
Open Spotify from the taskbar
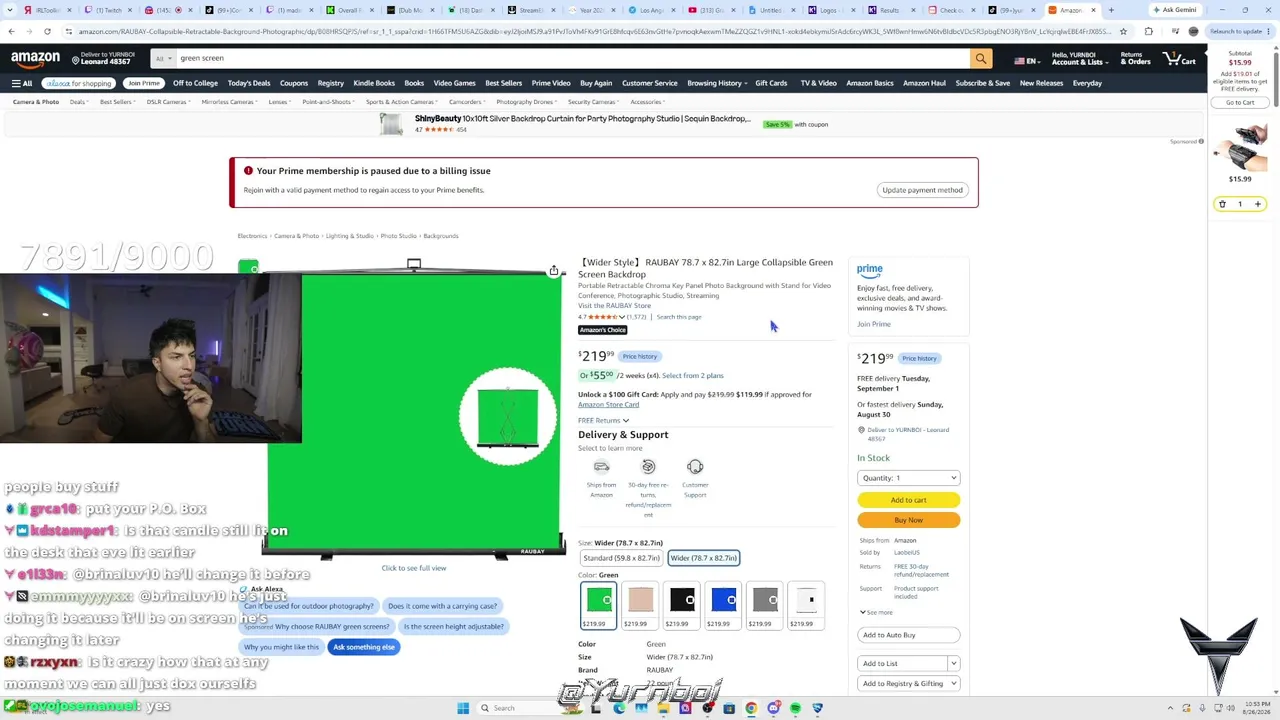795,708
